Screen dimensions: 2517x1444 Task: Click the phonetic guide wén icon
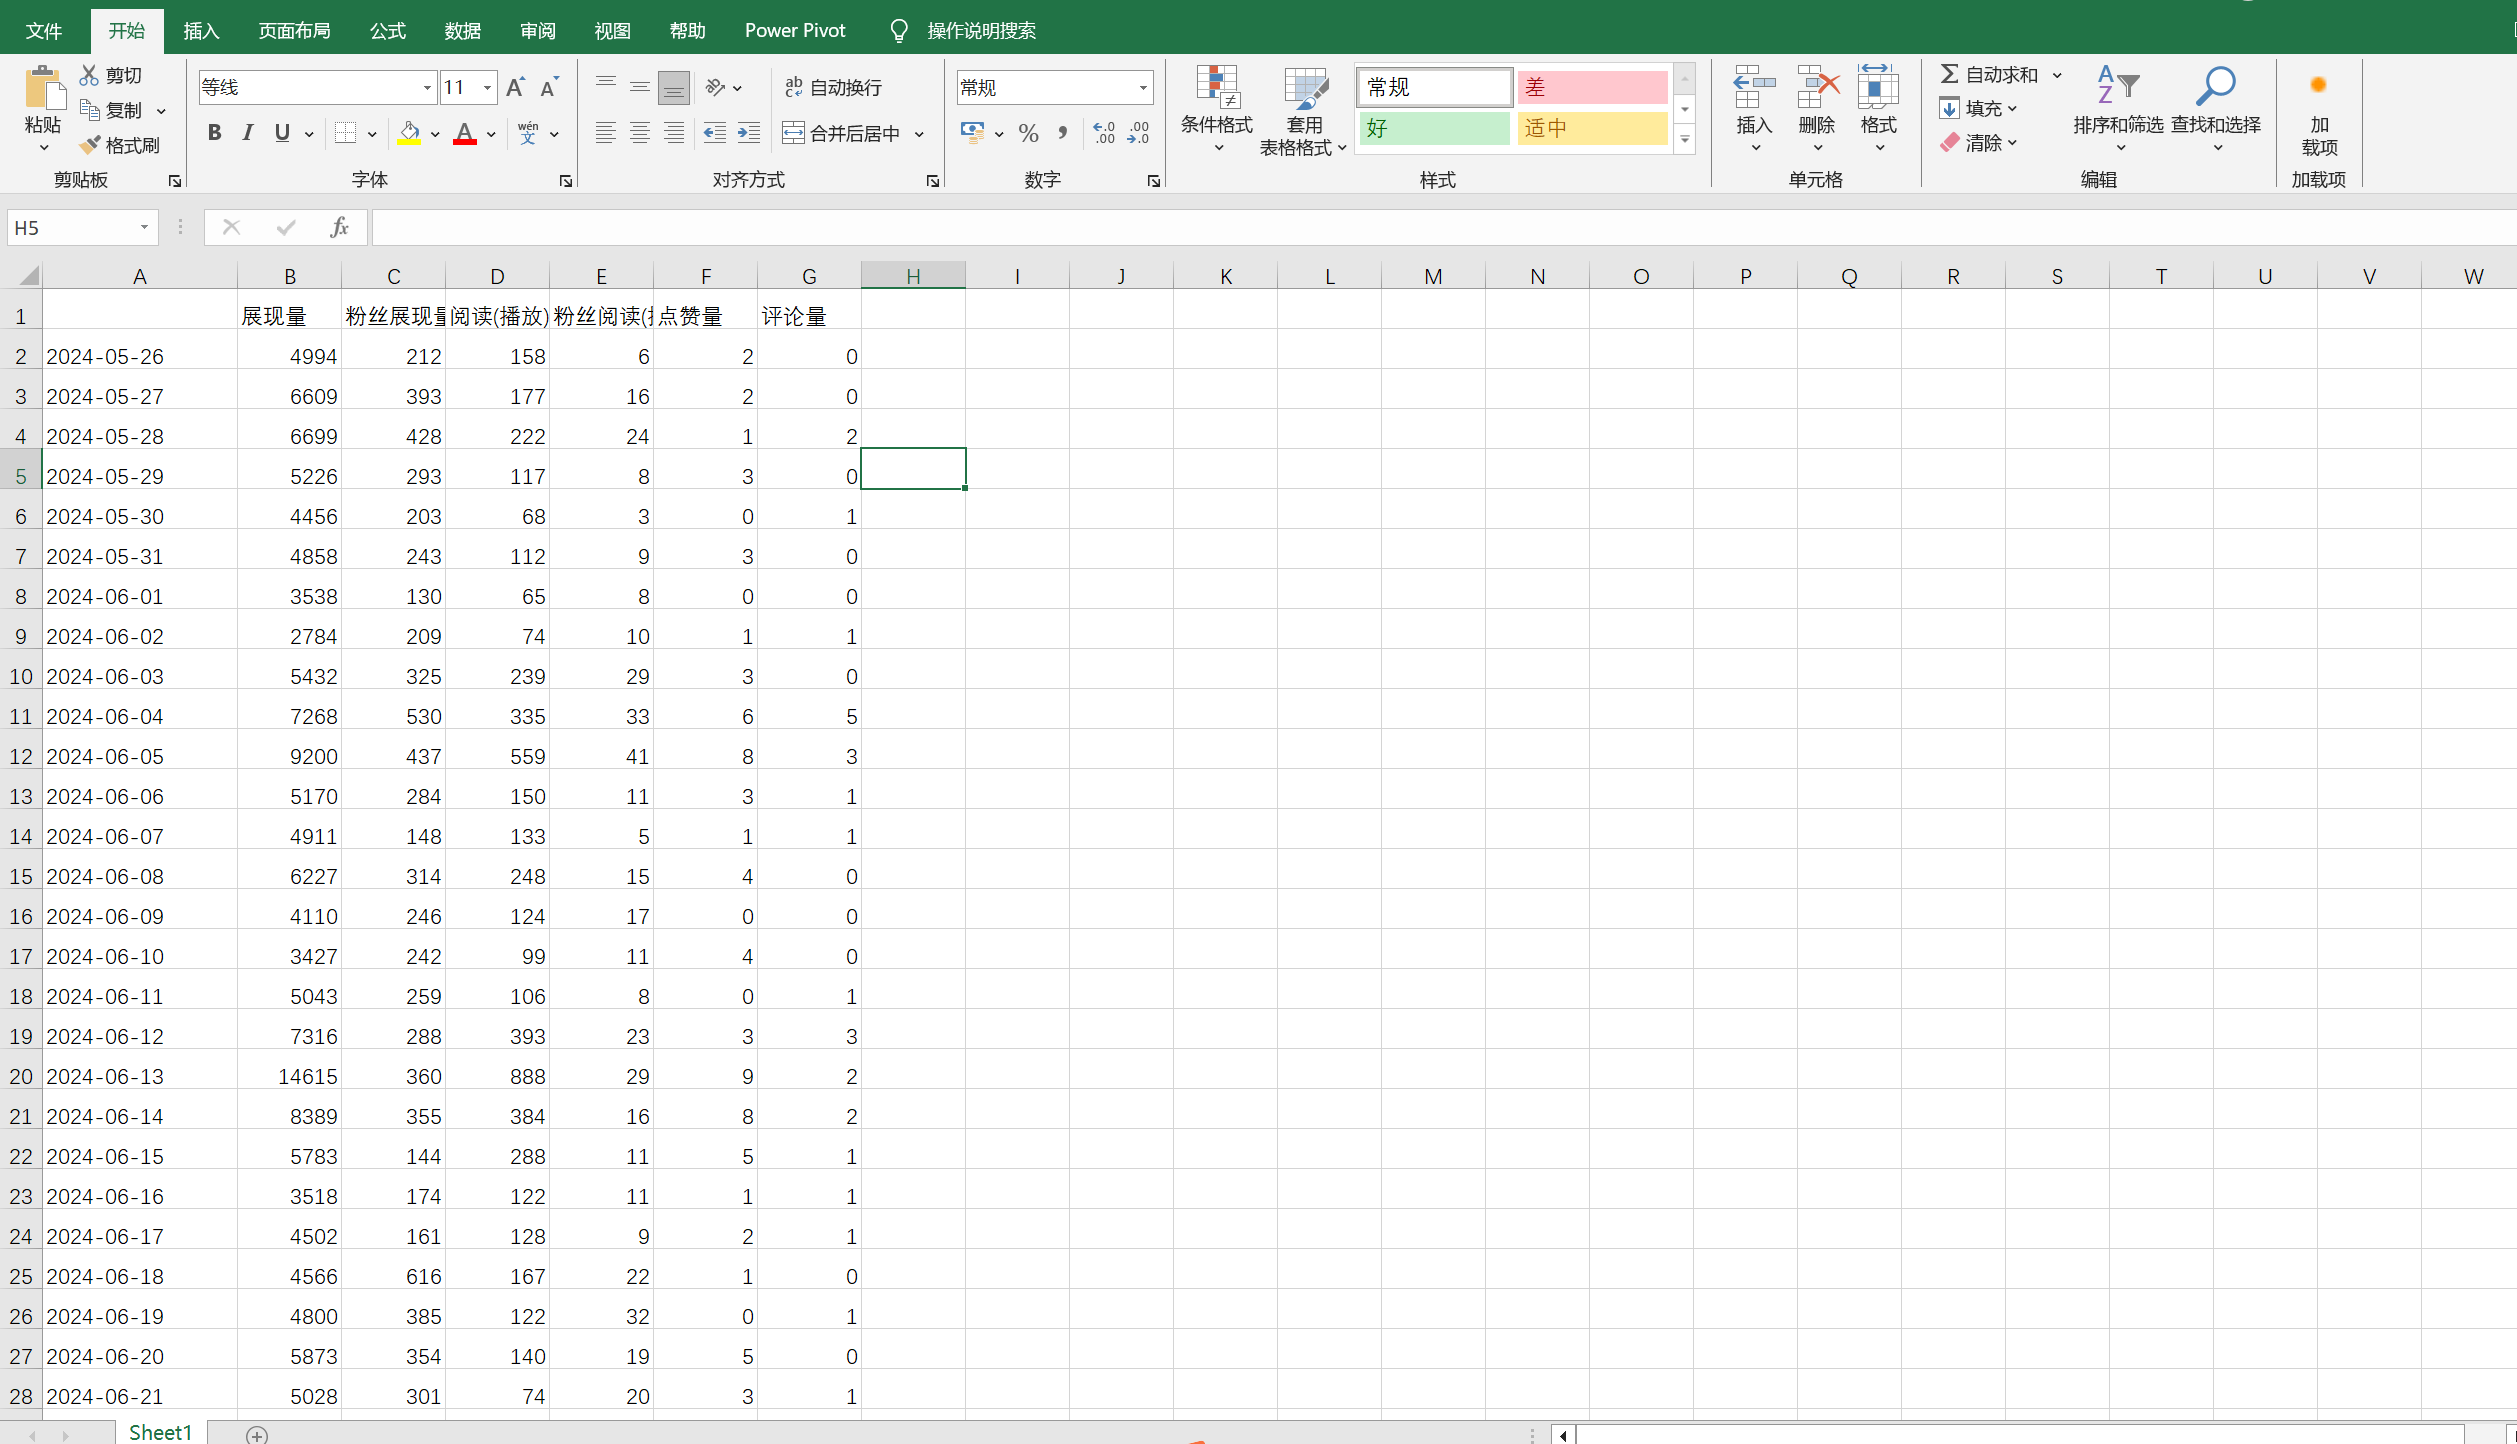[528, 133]
